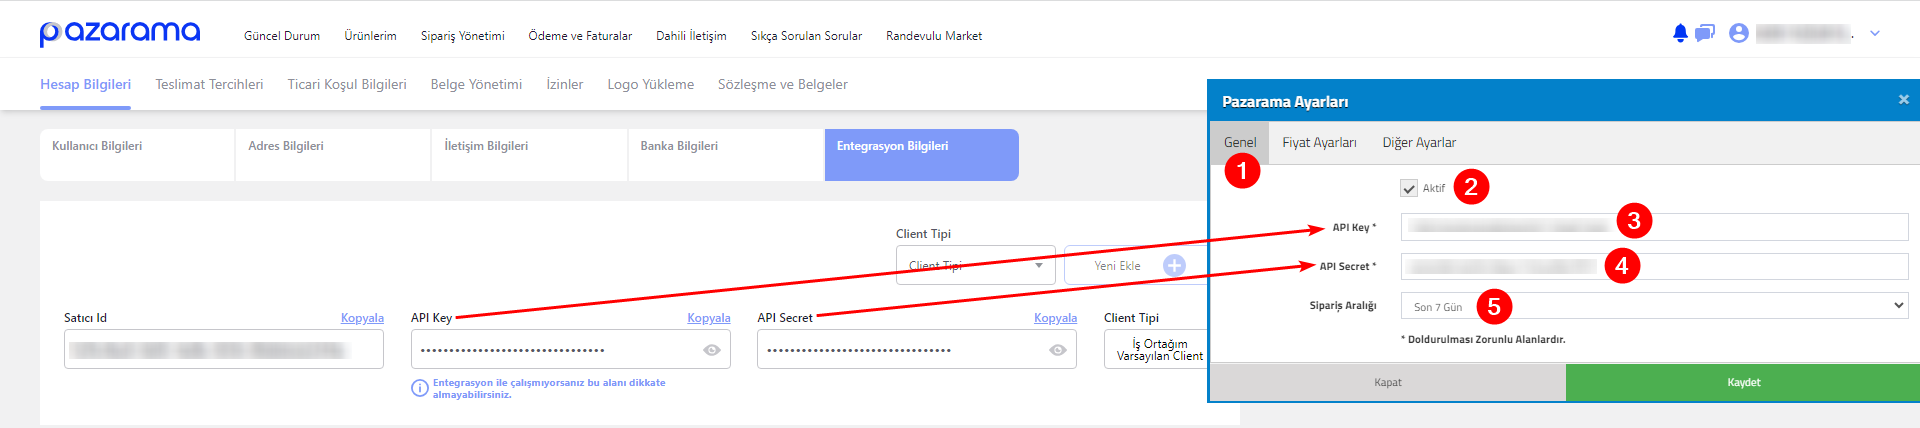This screenshot has height=428, width=1920.
Task: Click the Pazarama logo
Action: point(120,33)
